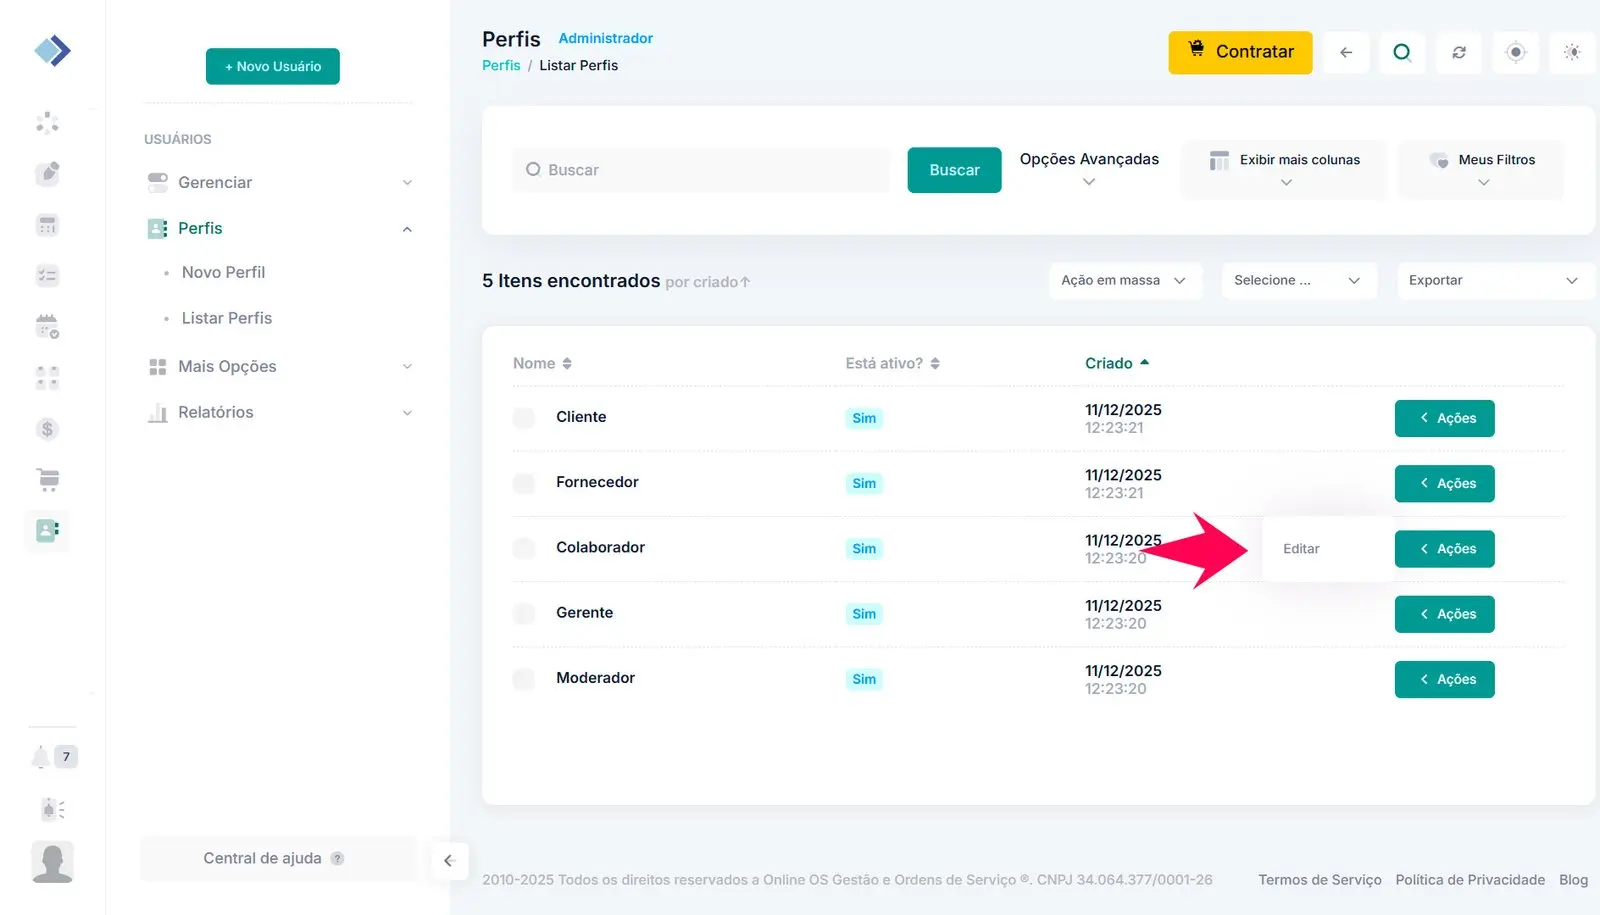1600x915 pixels.
Task: Toggle the light/dark theme sun icon
Action: coord(1572,52)
